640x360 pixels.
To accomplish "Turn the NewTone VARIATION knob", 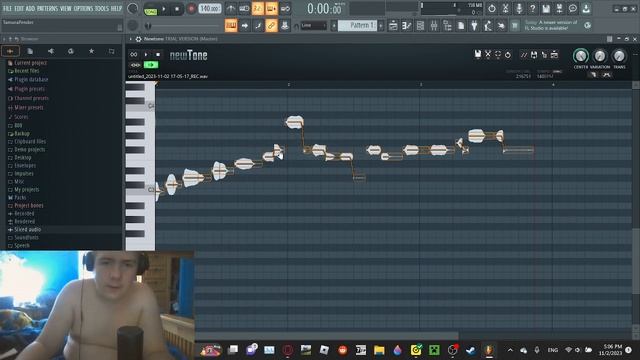I will (600, 56).
